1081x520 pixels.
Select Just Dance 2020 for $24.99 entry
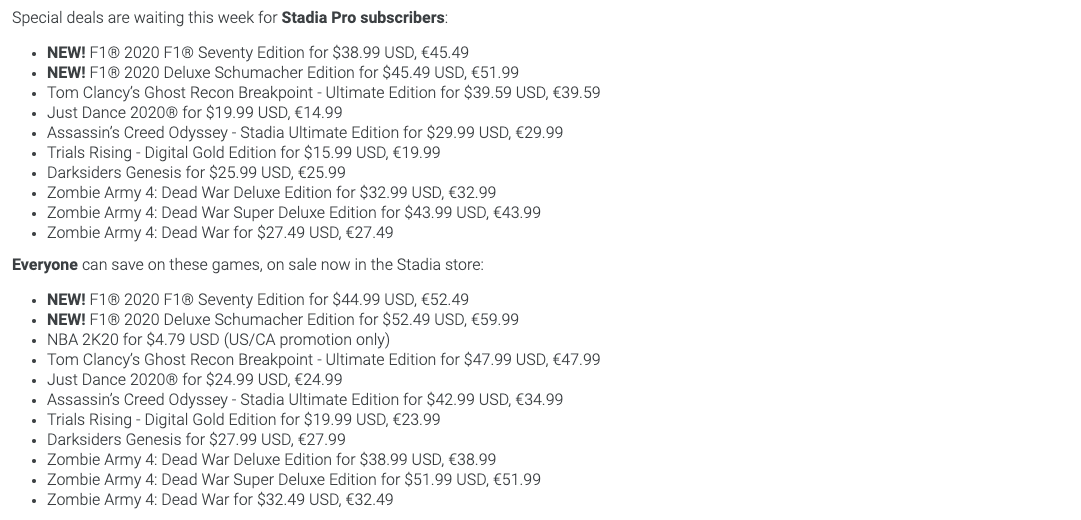pos(194,379)
